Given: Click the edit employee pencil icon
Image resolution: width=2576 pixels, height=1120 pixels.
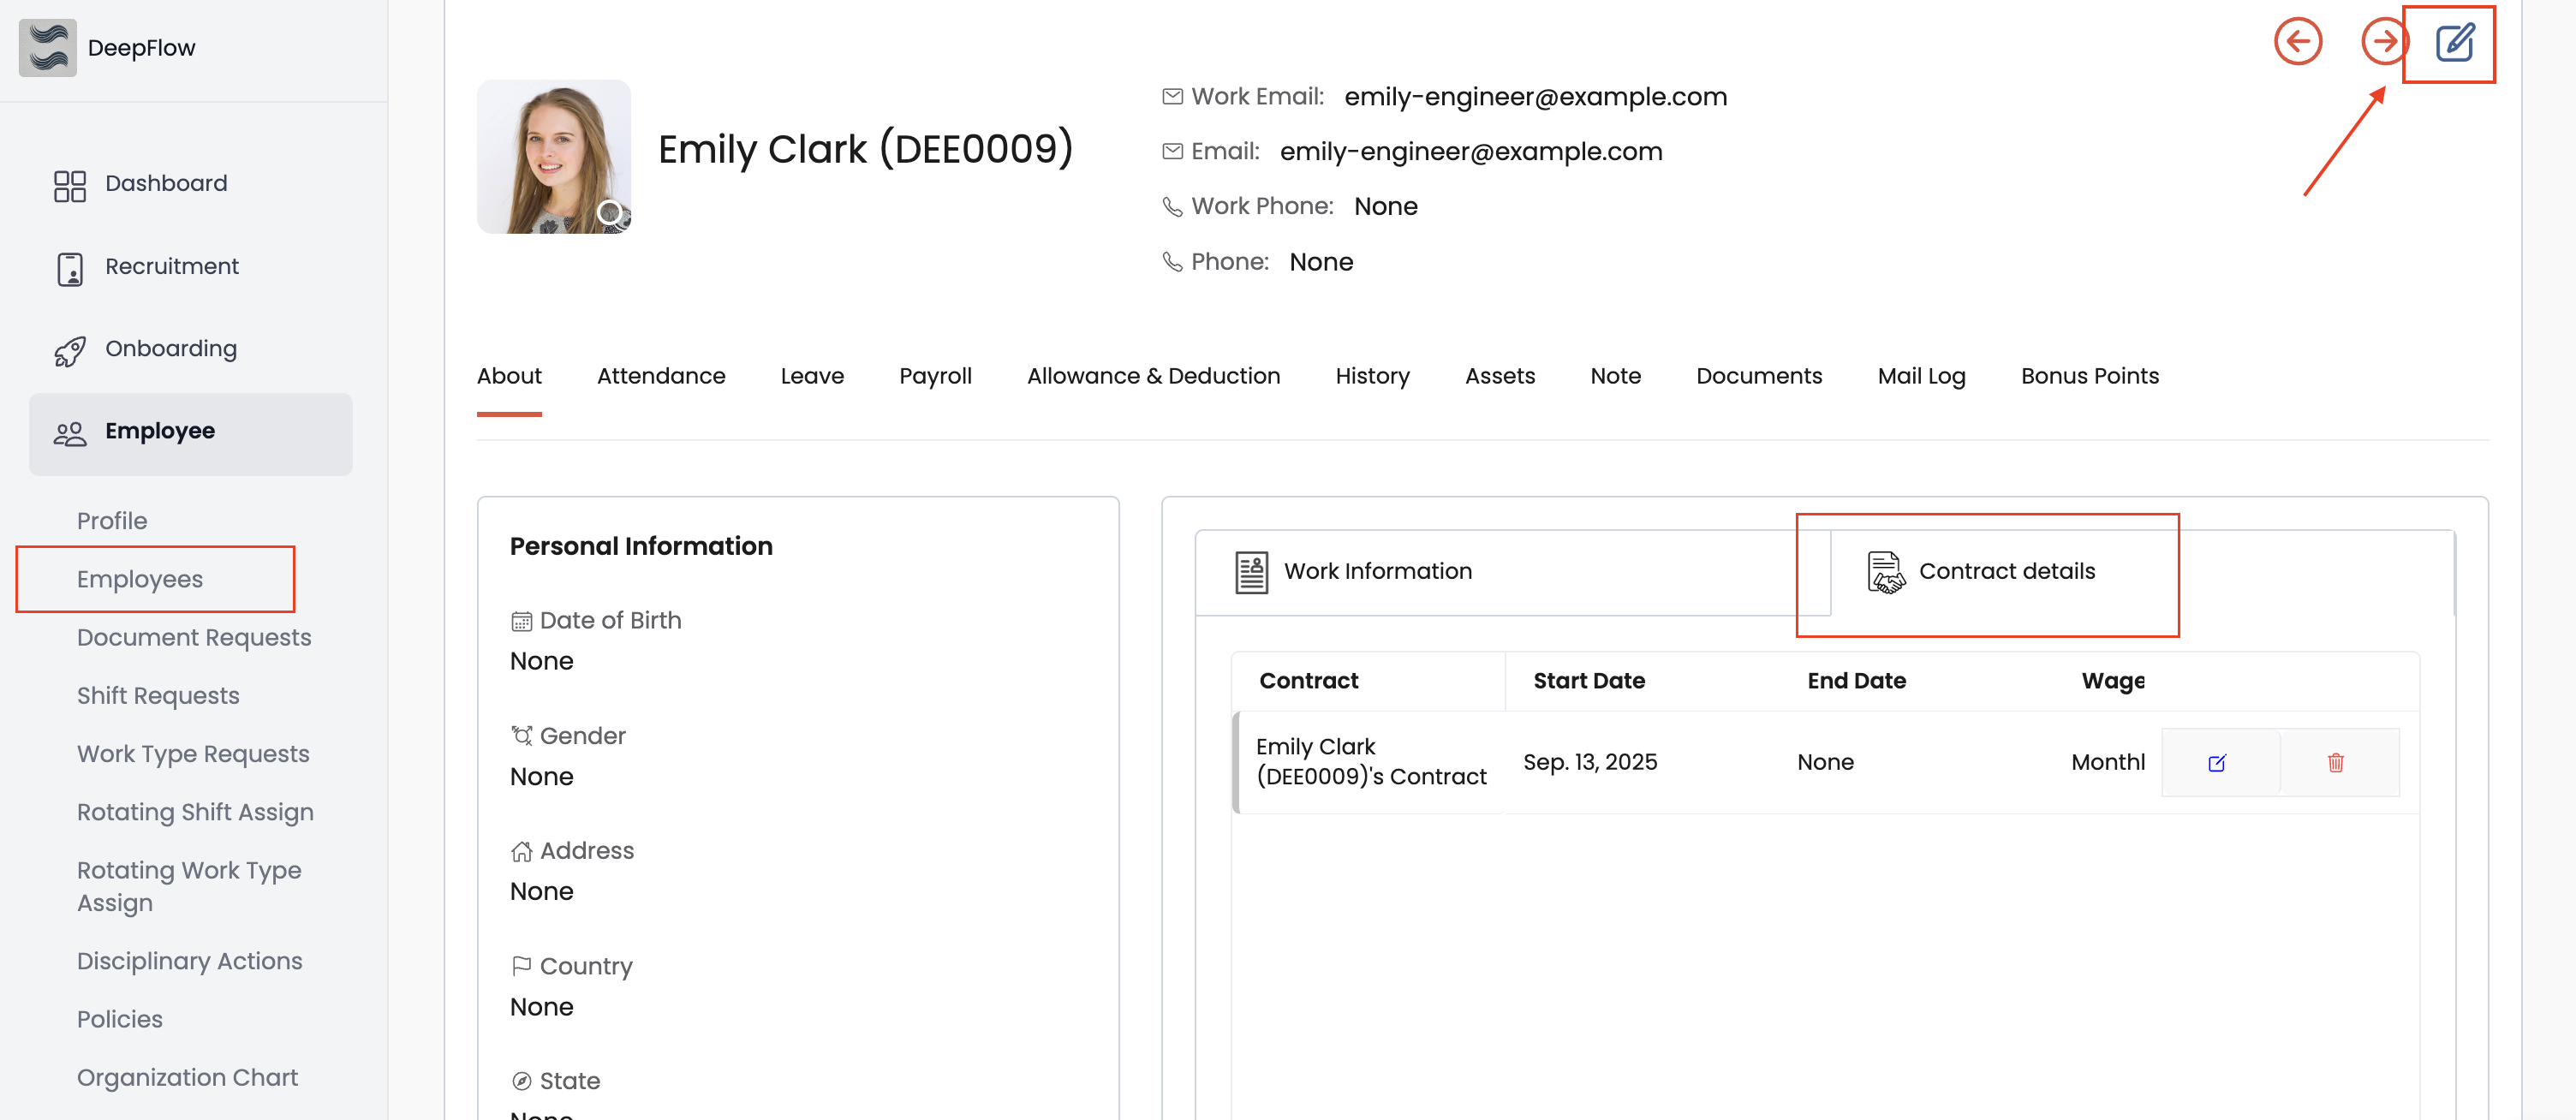Looking at the screenshot, I should [2454, 43].
